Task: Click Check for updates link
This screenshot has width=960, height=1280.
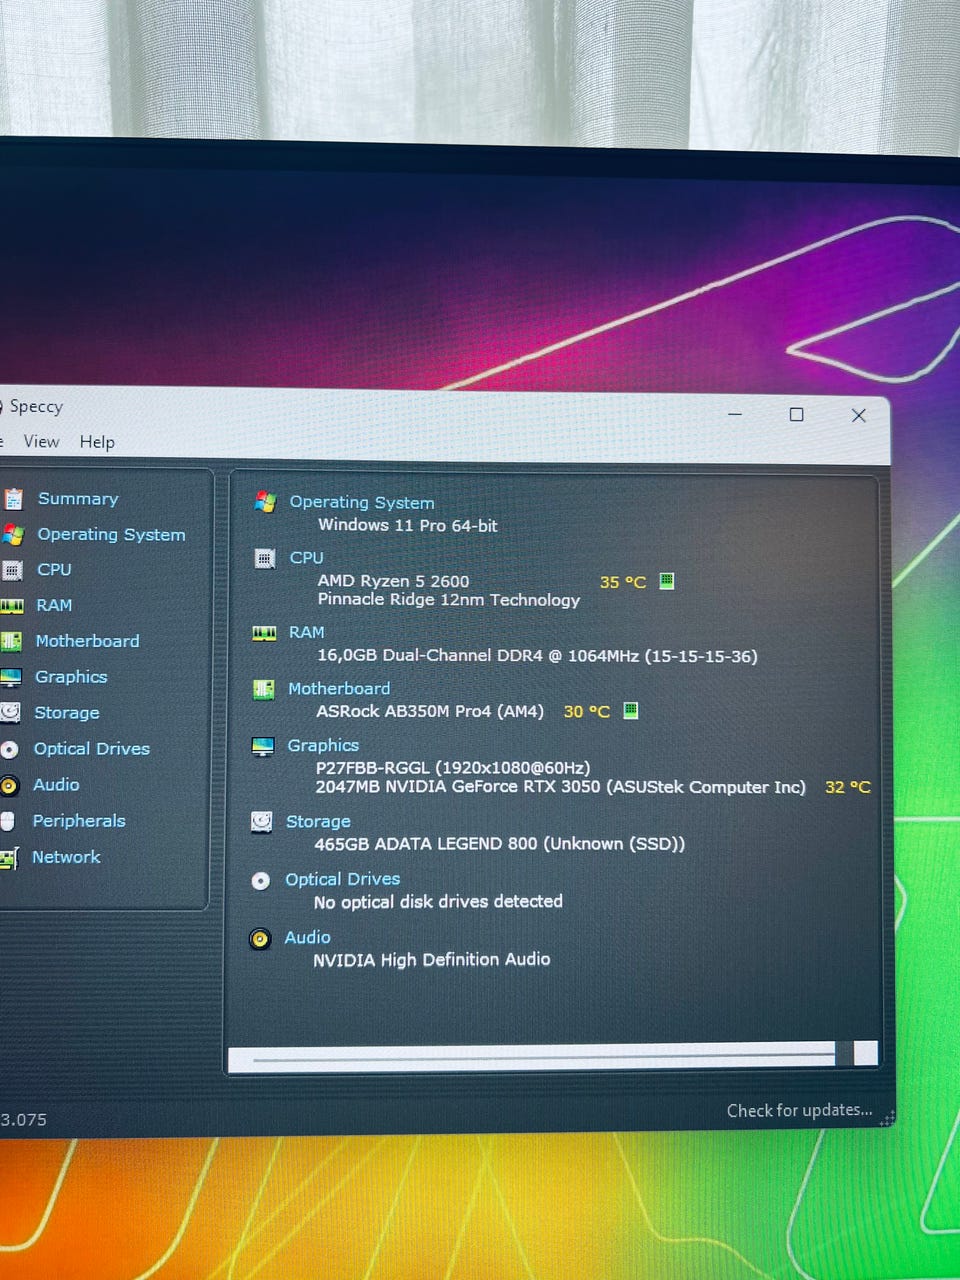Action: coord(800,1110)
